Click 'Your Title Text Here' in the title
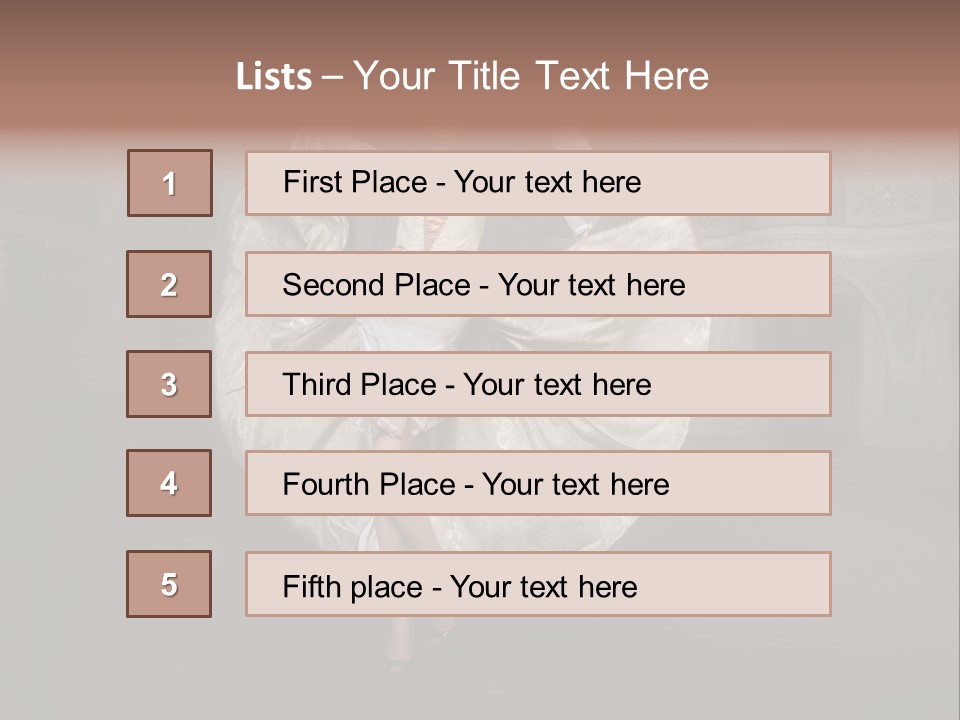The height and width of the screenshot is (720, 960). 531,76
